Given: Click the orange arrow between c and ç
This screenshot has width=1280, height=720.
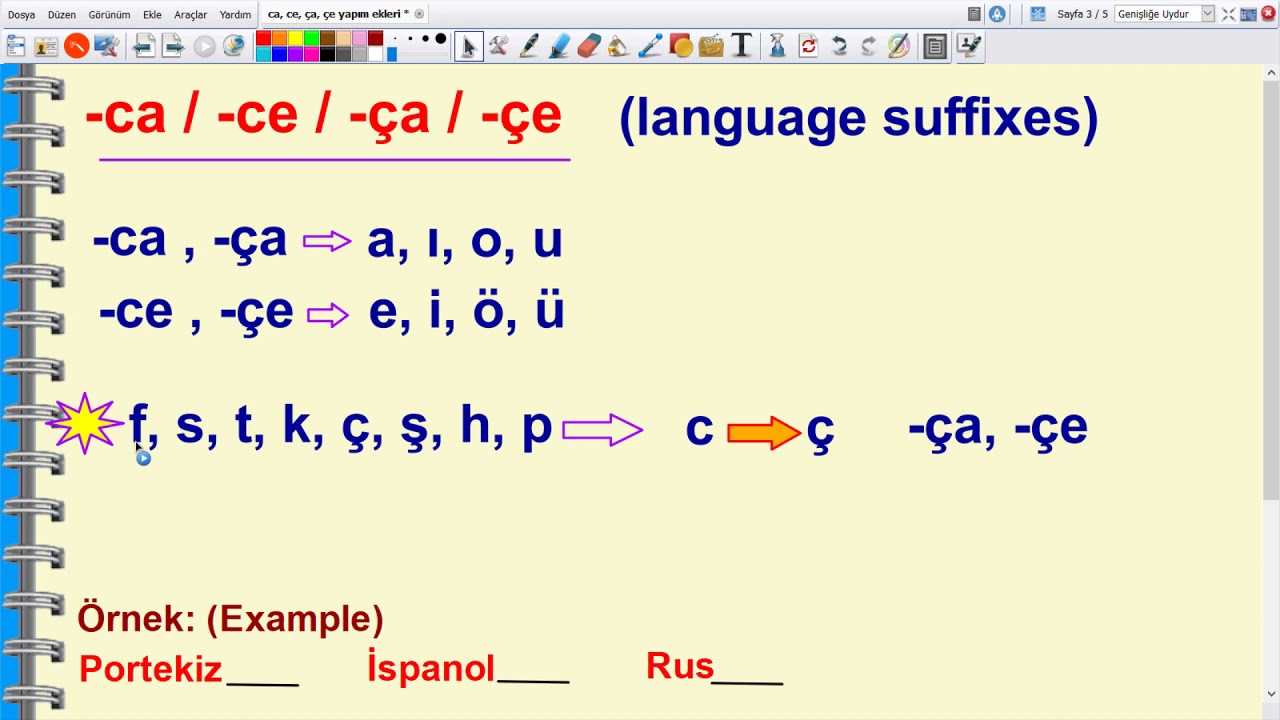Looking at the screenshot, I should pyautogui.click(x=764, y=432).
